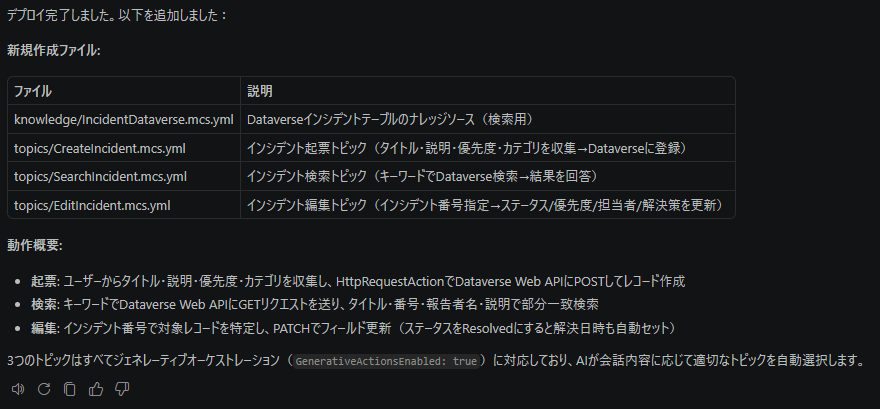This screenshot has height=409, width=880.
Task: Click the GenerativeActionsEnabled: true code snippet
Action: tap(386, 360)
